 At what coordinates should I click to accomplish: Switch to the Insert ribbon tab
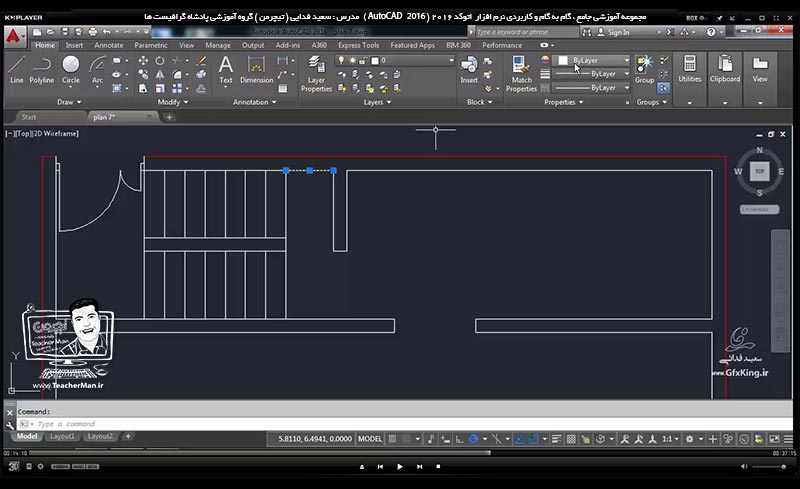(74, 45)
